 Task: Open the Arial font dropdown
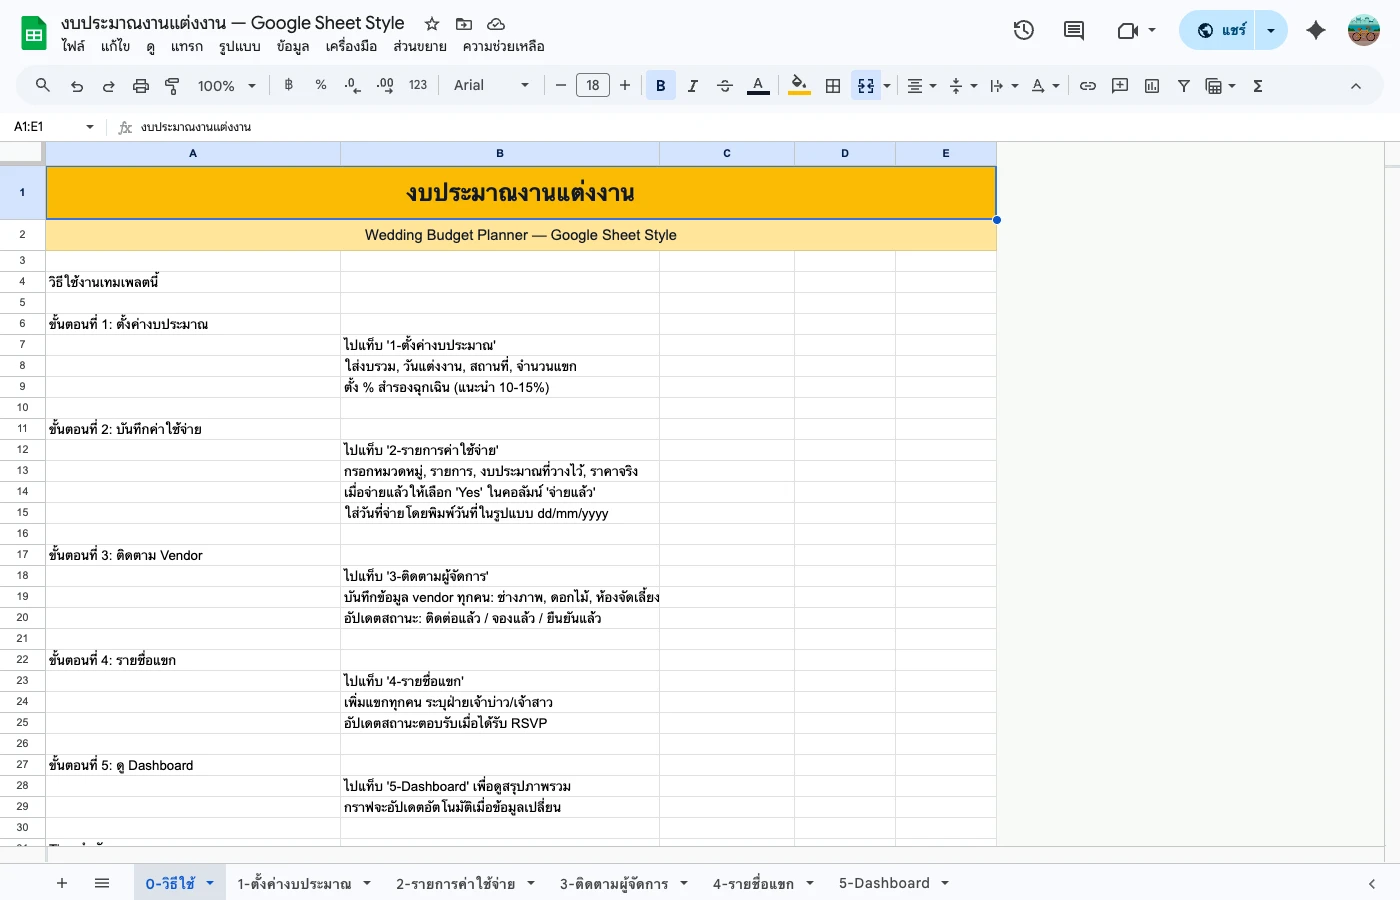[x=490, y=85]
